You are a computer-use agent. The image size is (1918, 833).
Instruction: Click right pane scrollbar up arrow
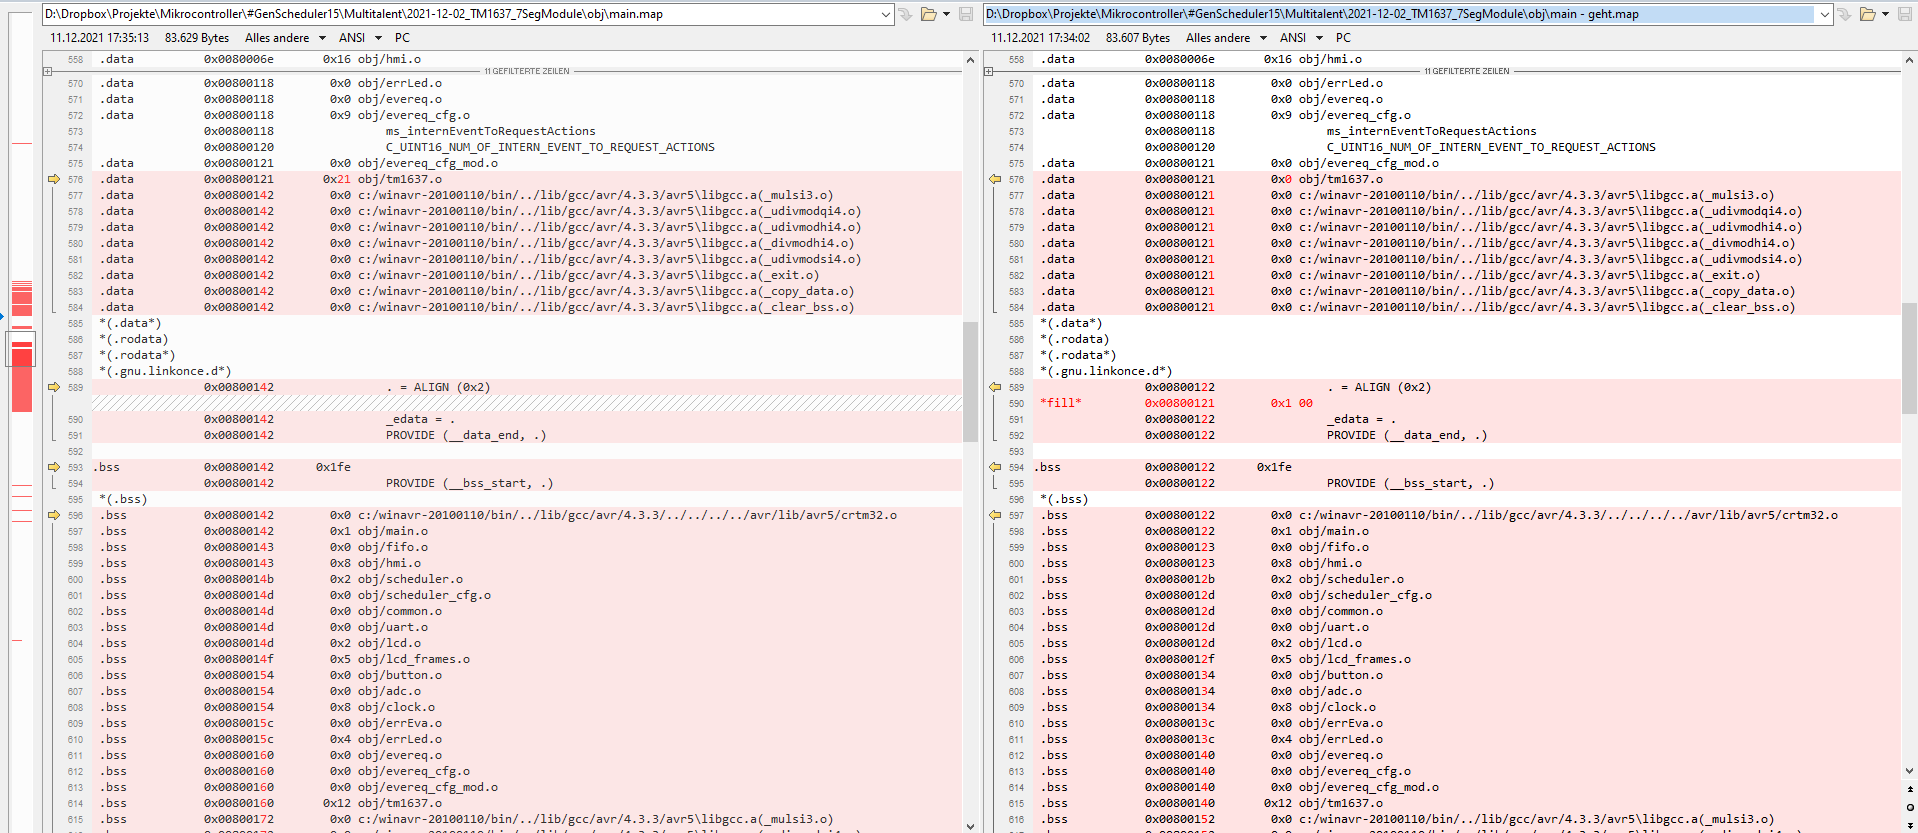pos(1909,60)
